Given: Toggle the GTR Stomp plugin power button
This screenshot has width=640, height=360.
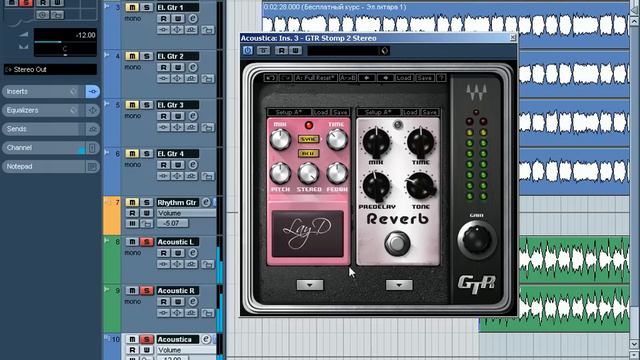Looking at the screenshot, I should [248, 51].
